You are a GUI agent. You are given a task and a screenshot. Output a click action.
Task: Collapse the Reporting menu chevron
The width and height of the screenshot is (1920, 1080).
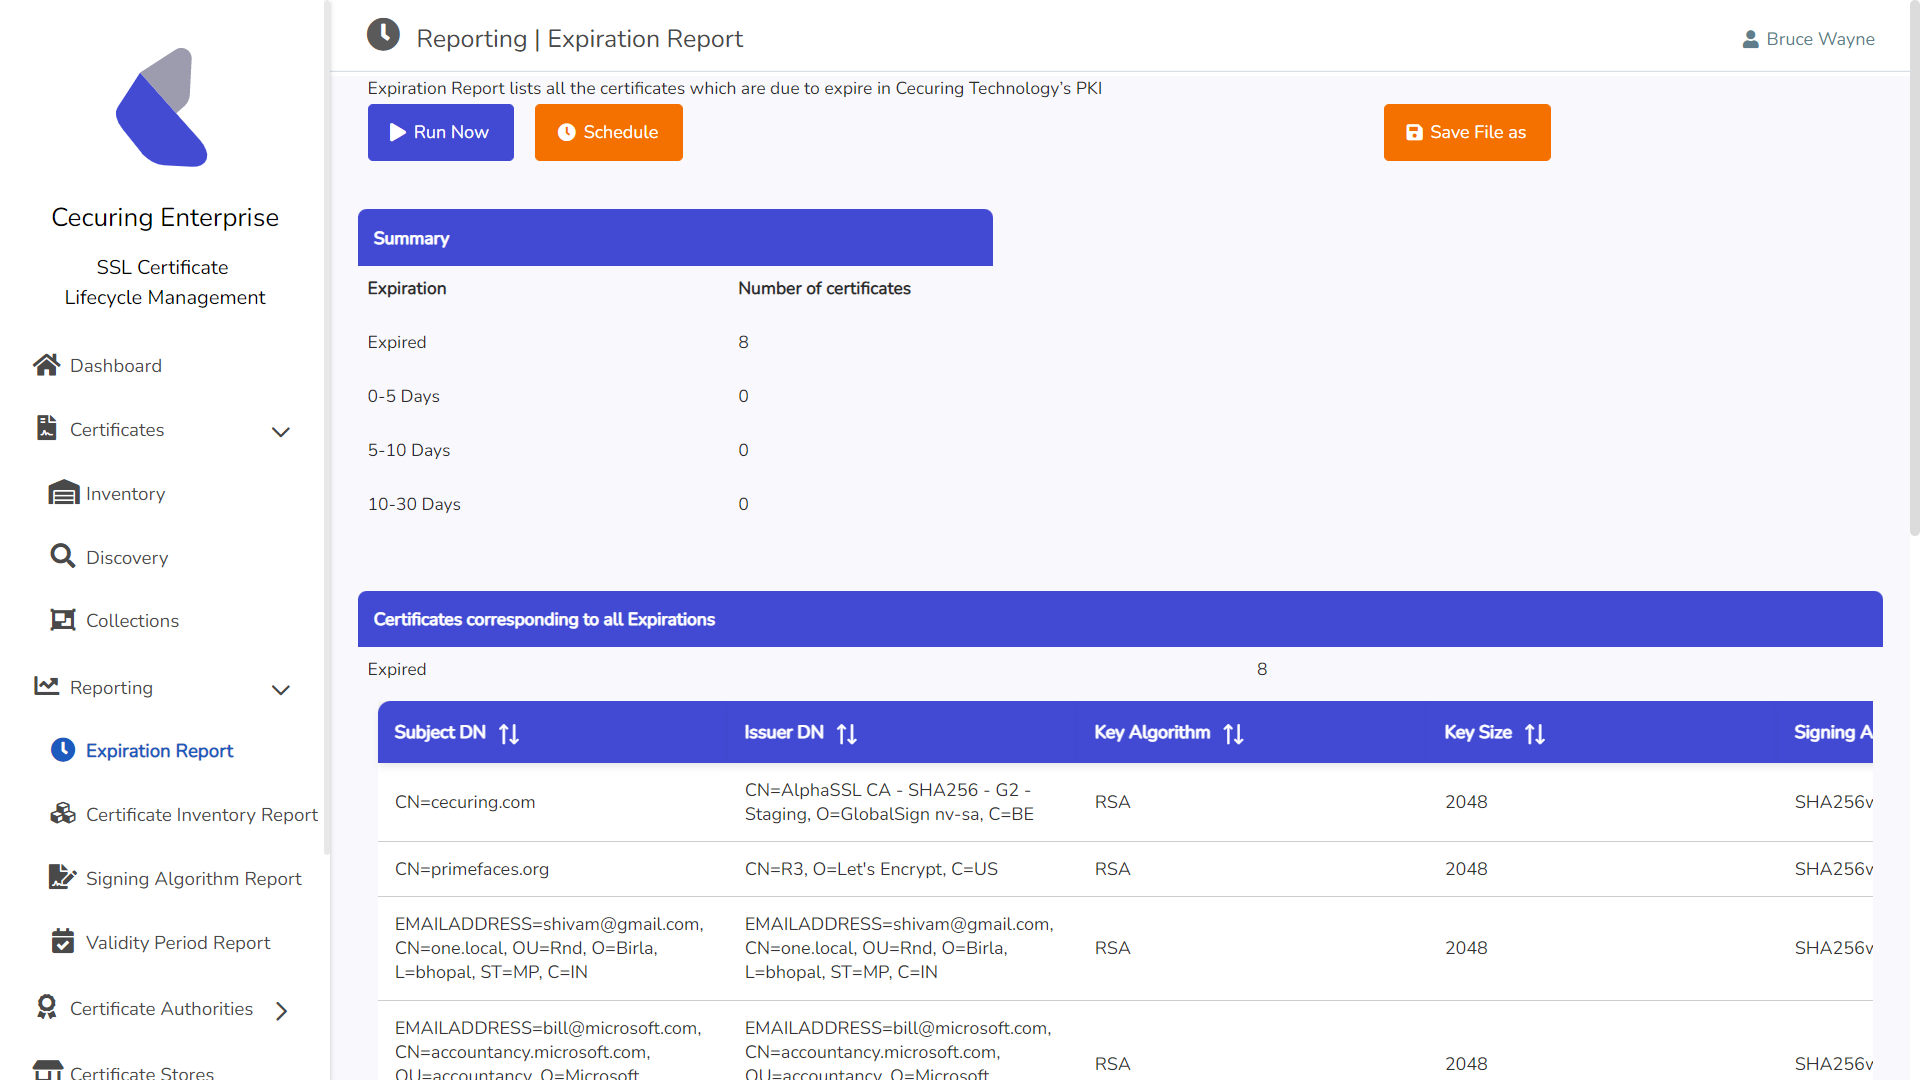[281, 690]
